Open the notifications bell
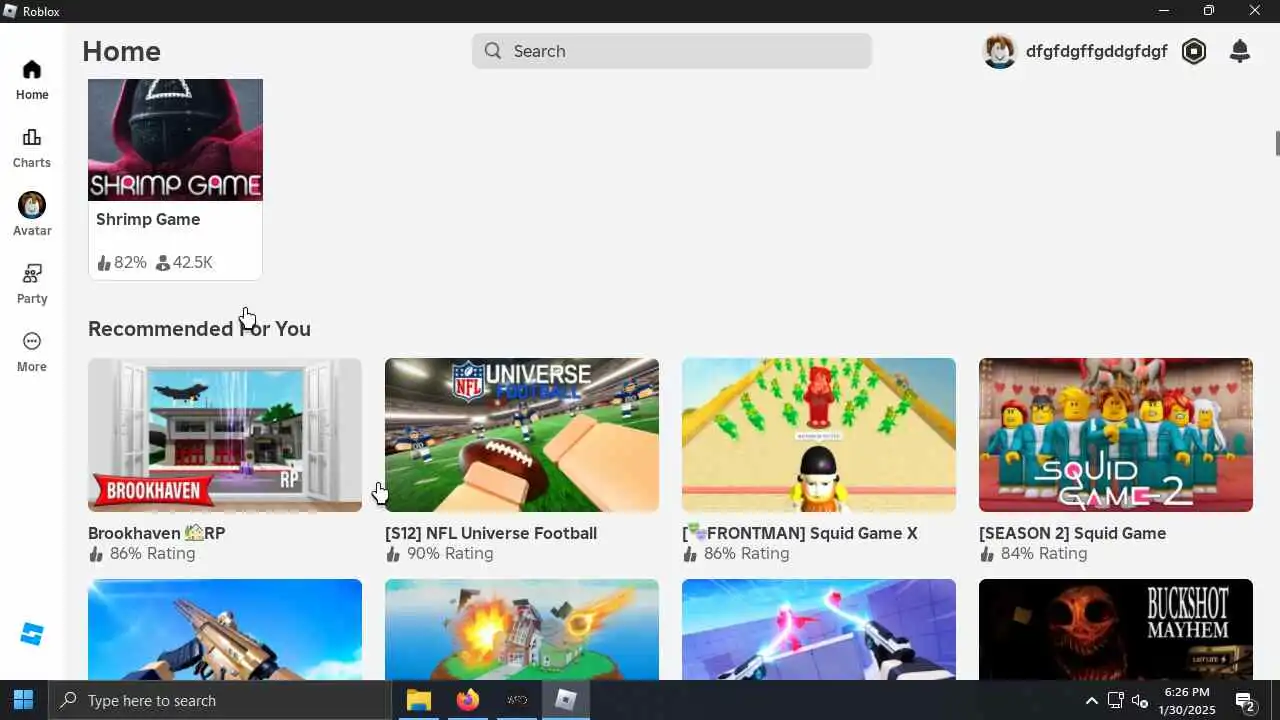The width and height of the screenshot is (1280, 720). pos(1240,51)
